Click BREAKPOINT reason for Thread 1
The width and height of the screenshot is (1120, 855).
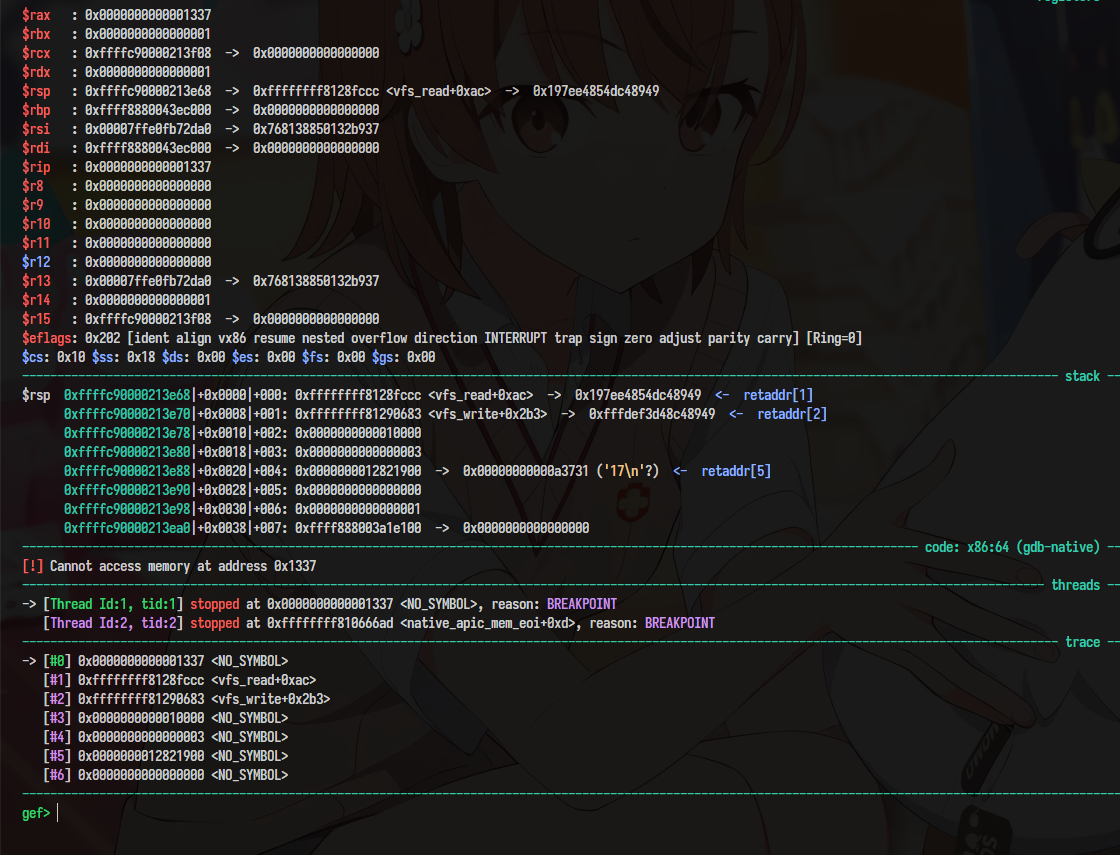click(x=581, y=604)
